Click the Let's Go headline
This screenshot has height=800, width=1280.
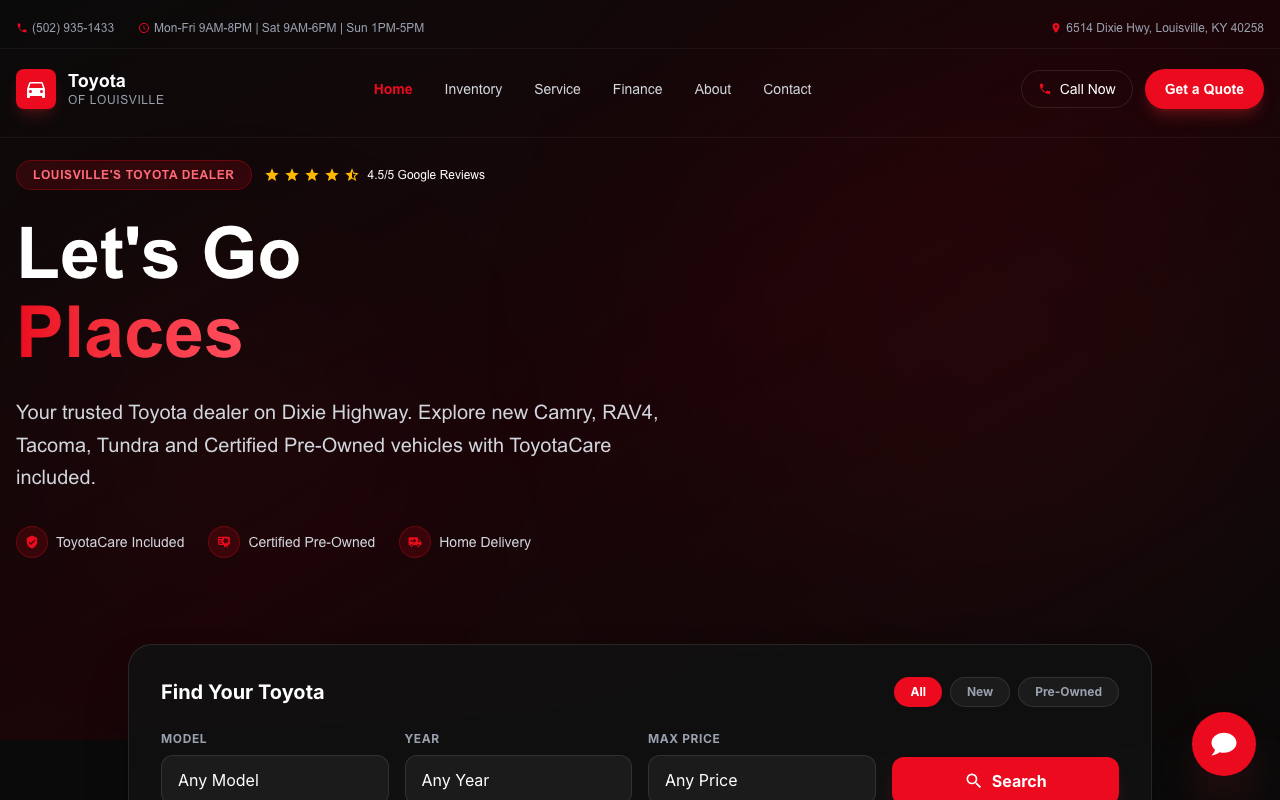pos(159,252)
